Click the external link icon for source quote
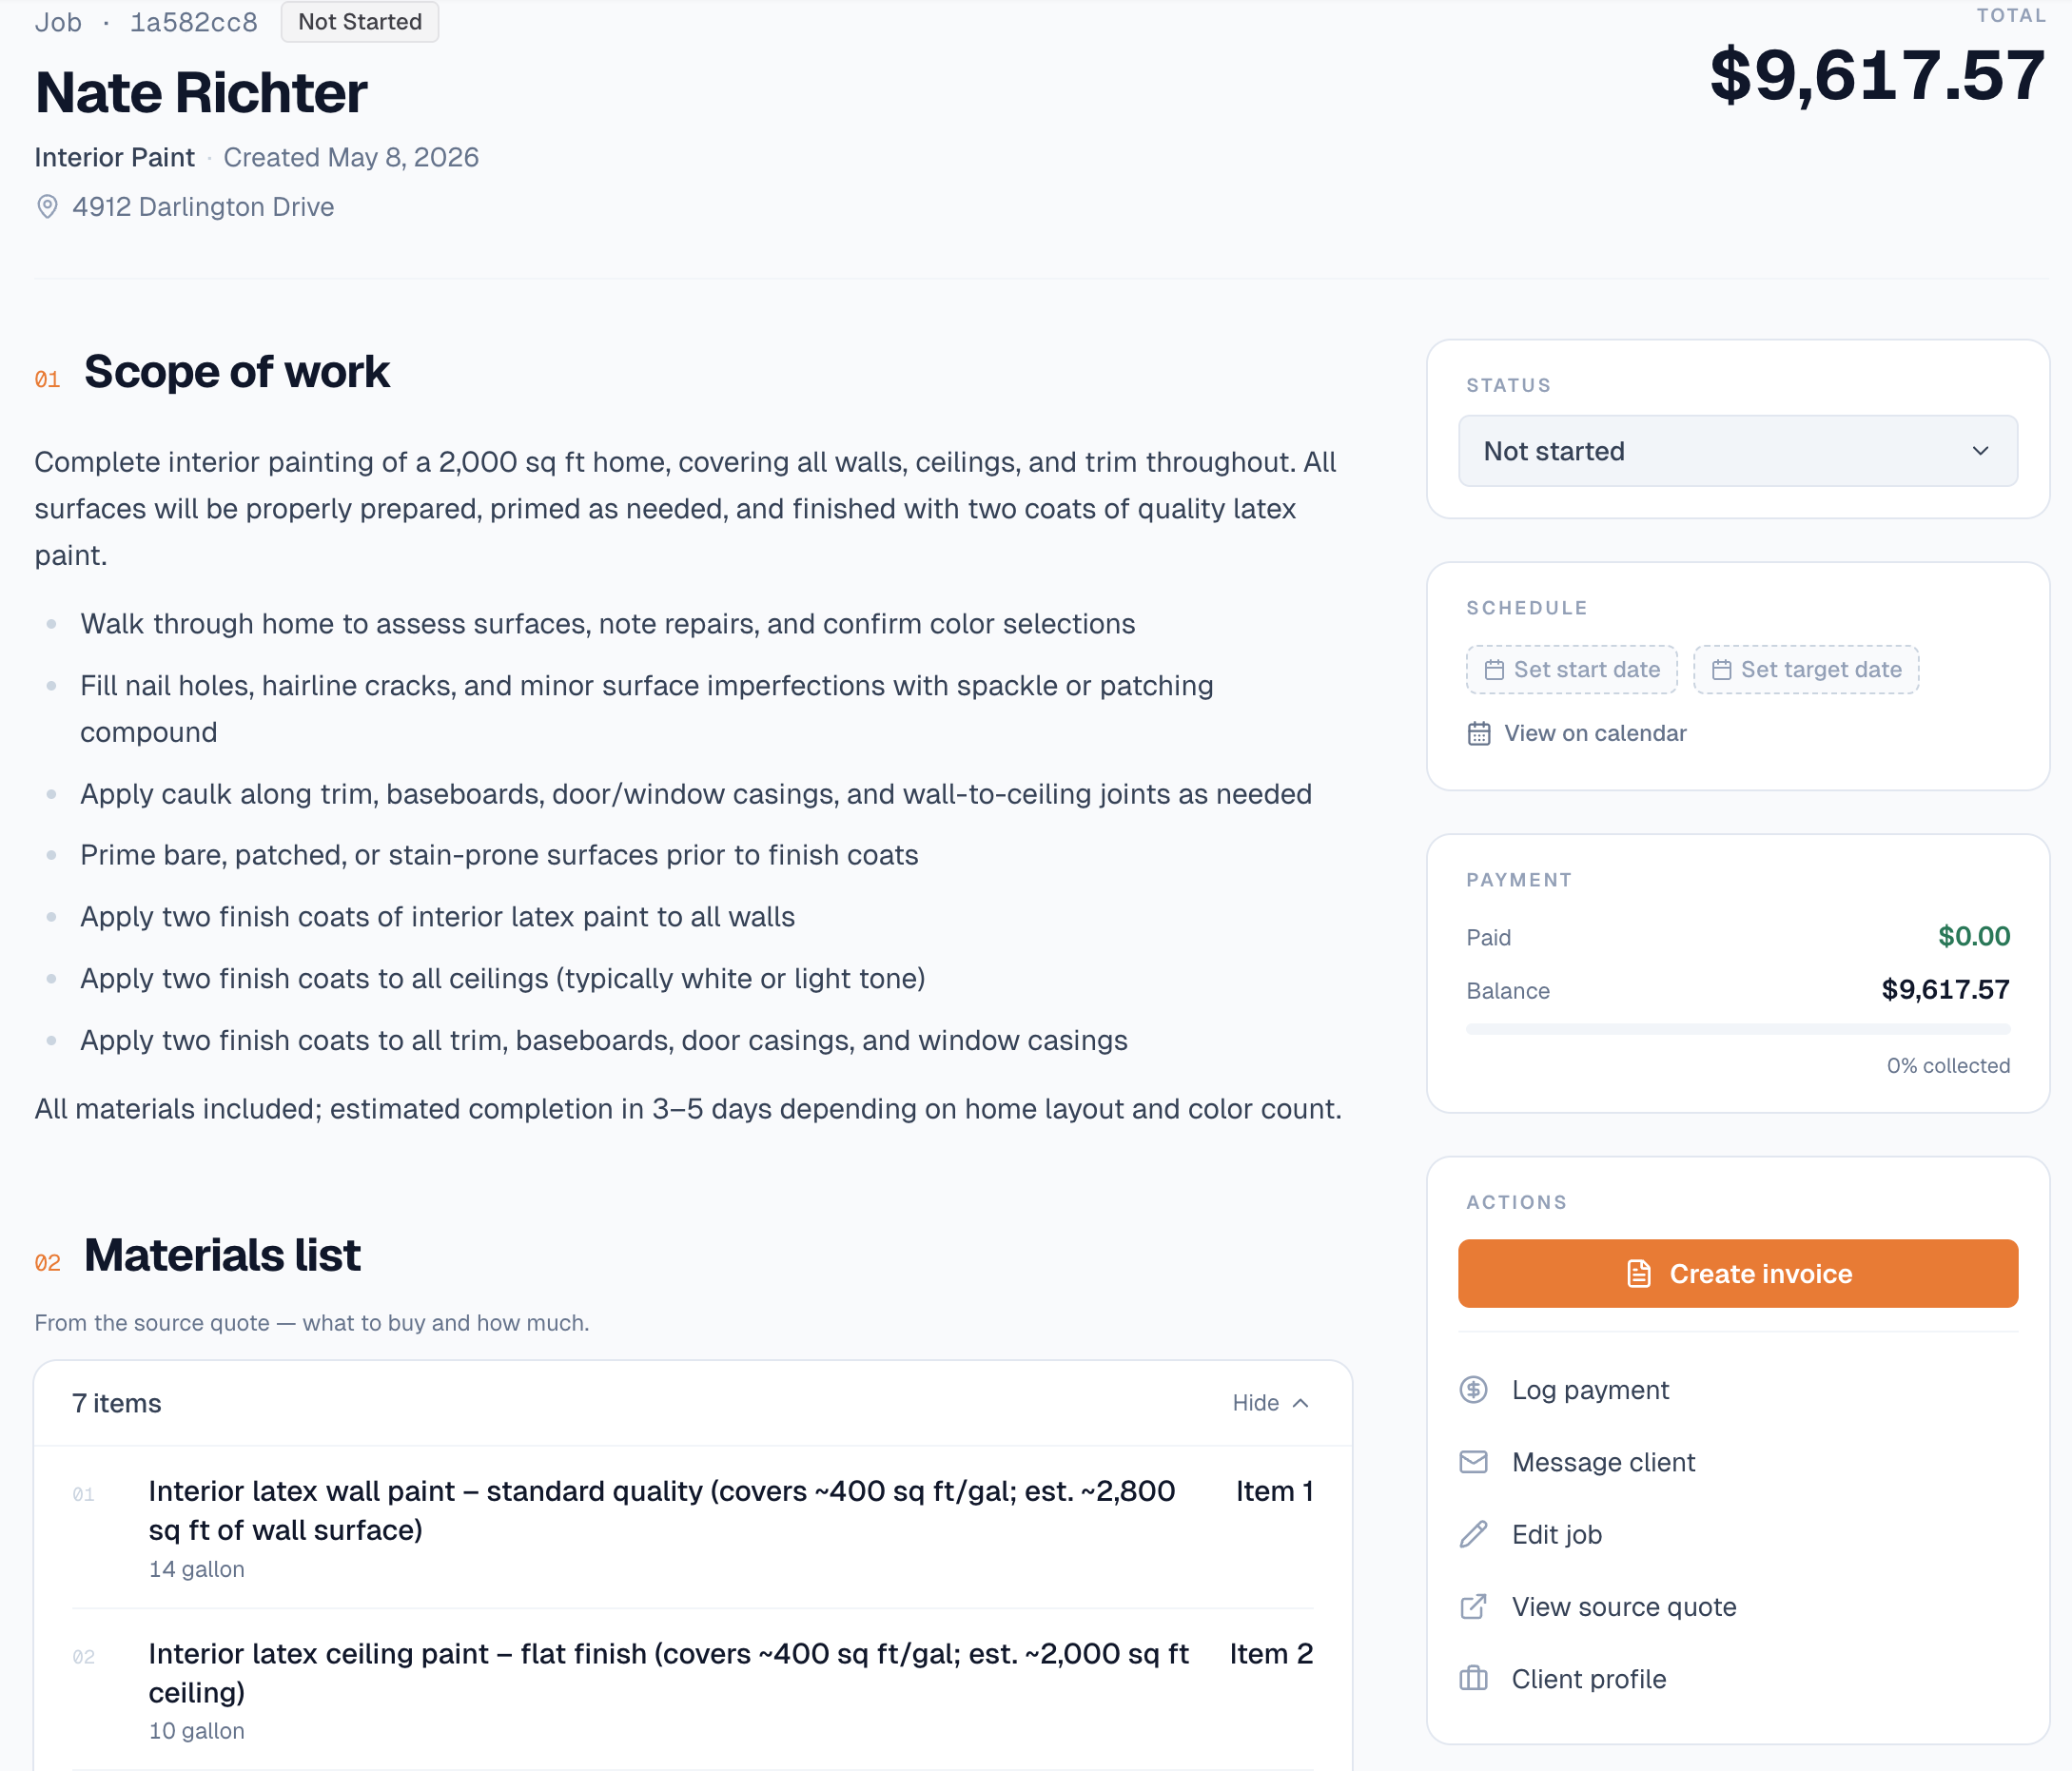The image size is (2072, 1771). (x=1473, y=1606)
